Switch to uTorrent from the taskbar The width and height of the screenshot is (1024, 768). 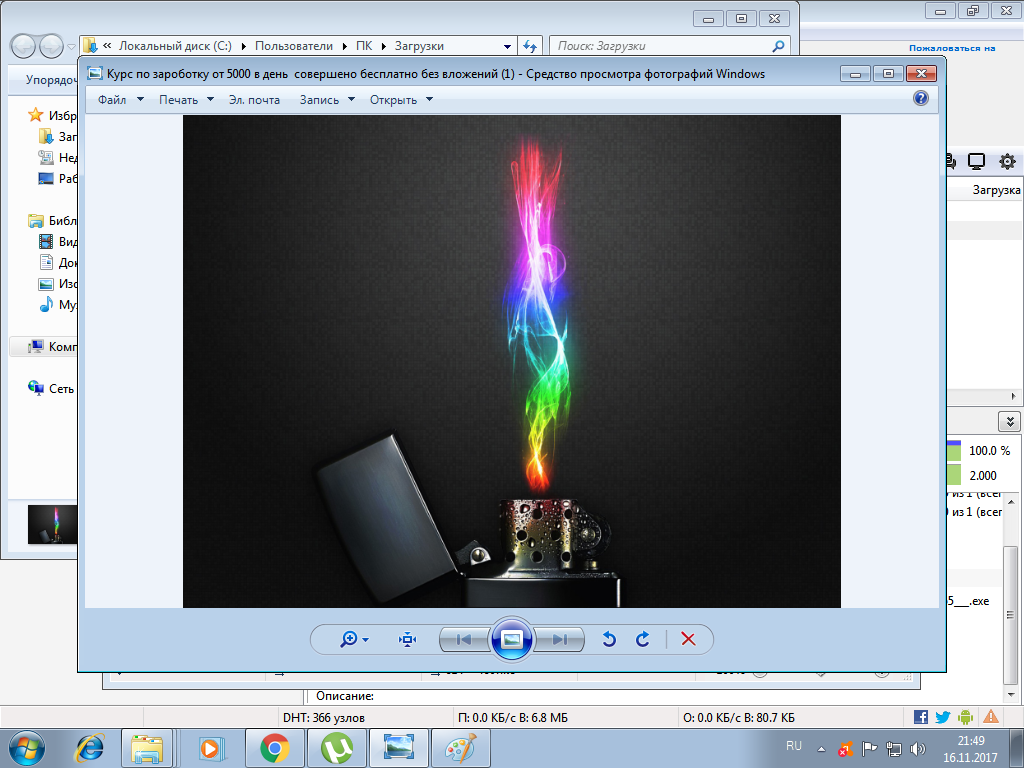tap(337, 747)
